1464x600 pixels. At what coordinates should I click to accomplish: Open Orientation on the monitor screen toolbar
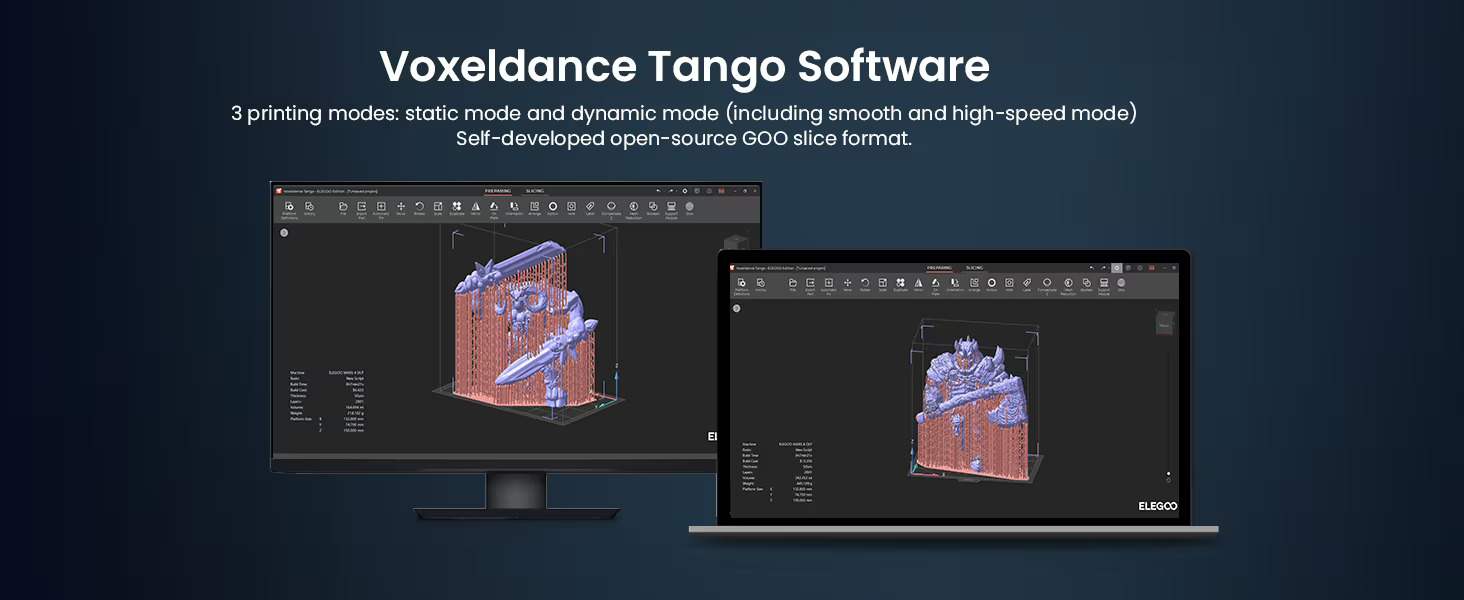point(514,207)
